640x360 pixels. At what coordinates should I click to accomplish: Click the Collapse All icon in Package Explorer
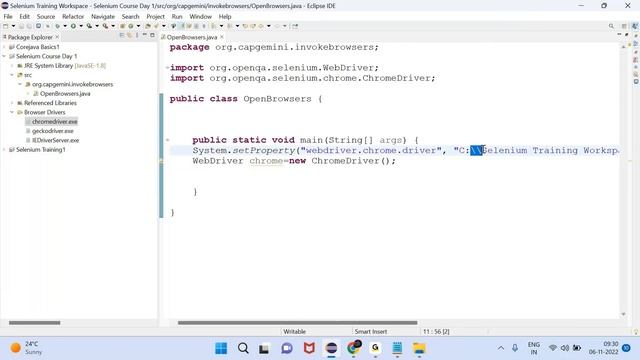[122, 36]
